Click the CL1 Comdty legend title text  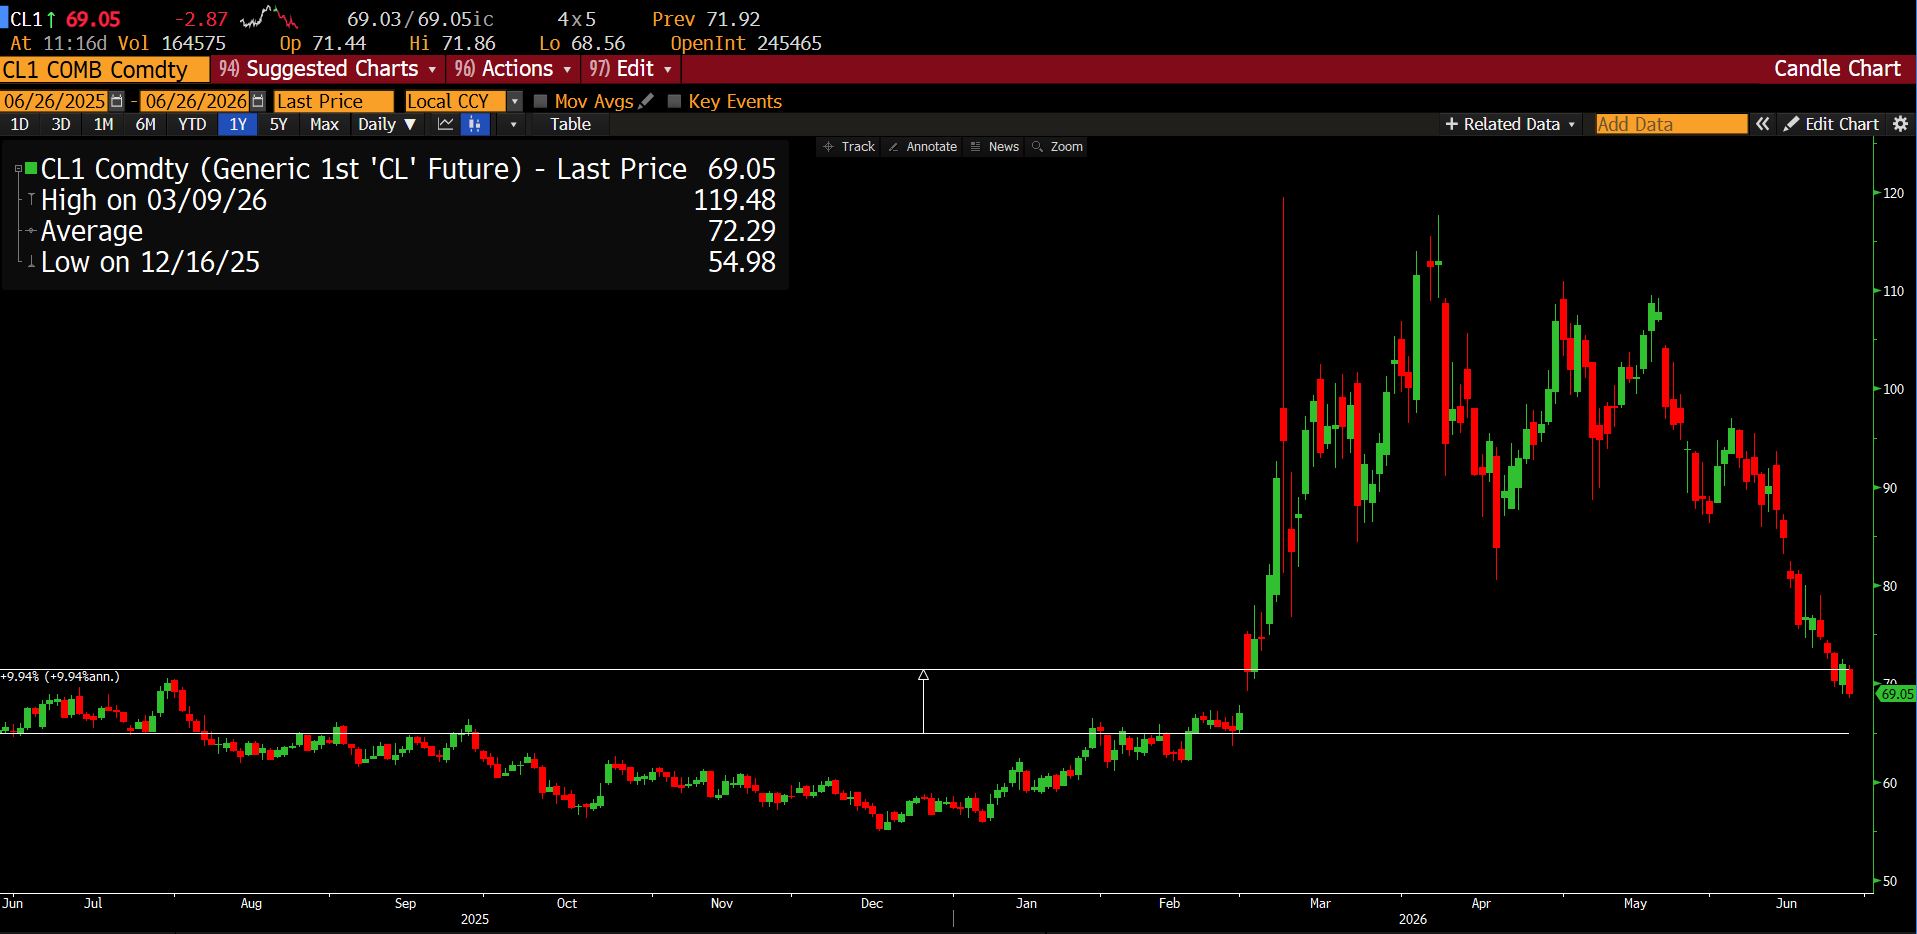pos(364,169)
